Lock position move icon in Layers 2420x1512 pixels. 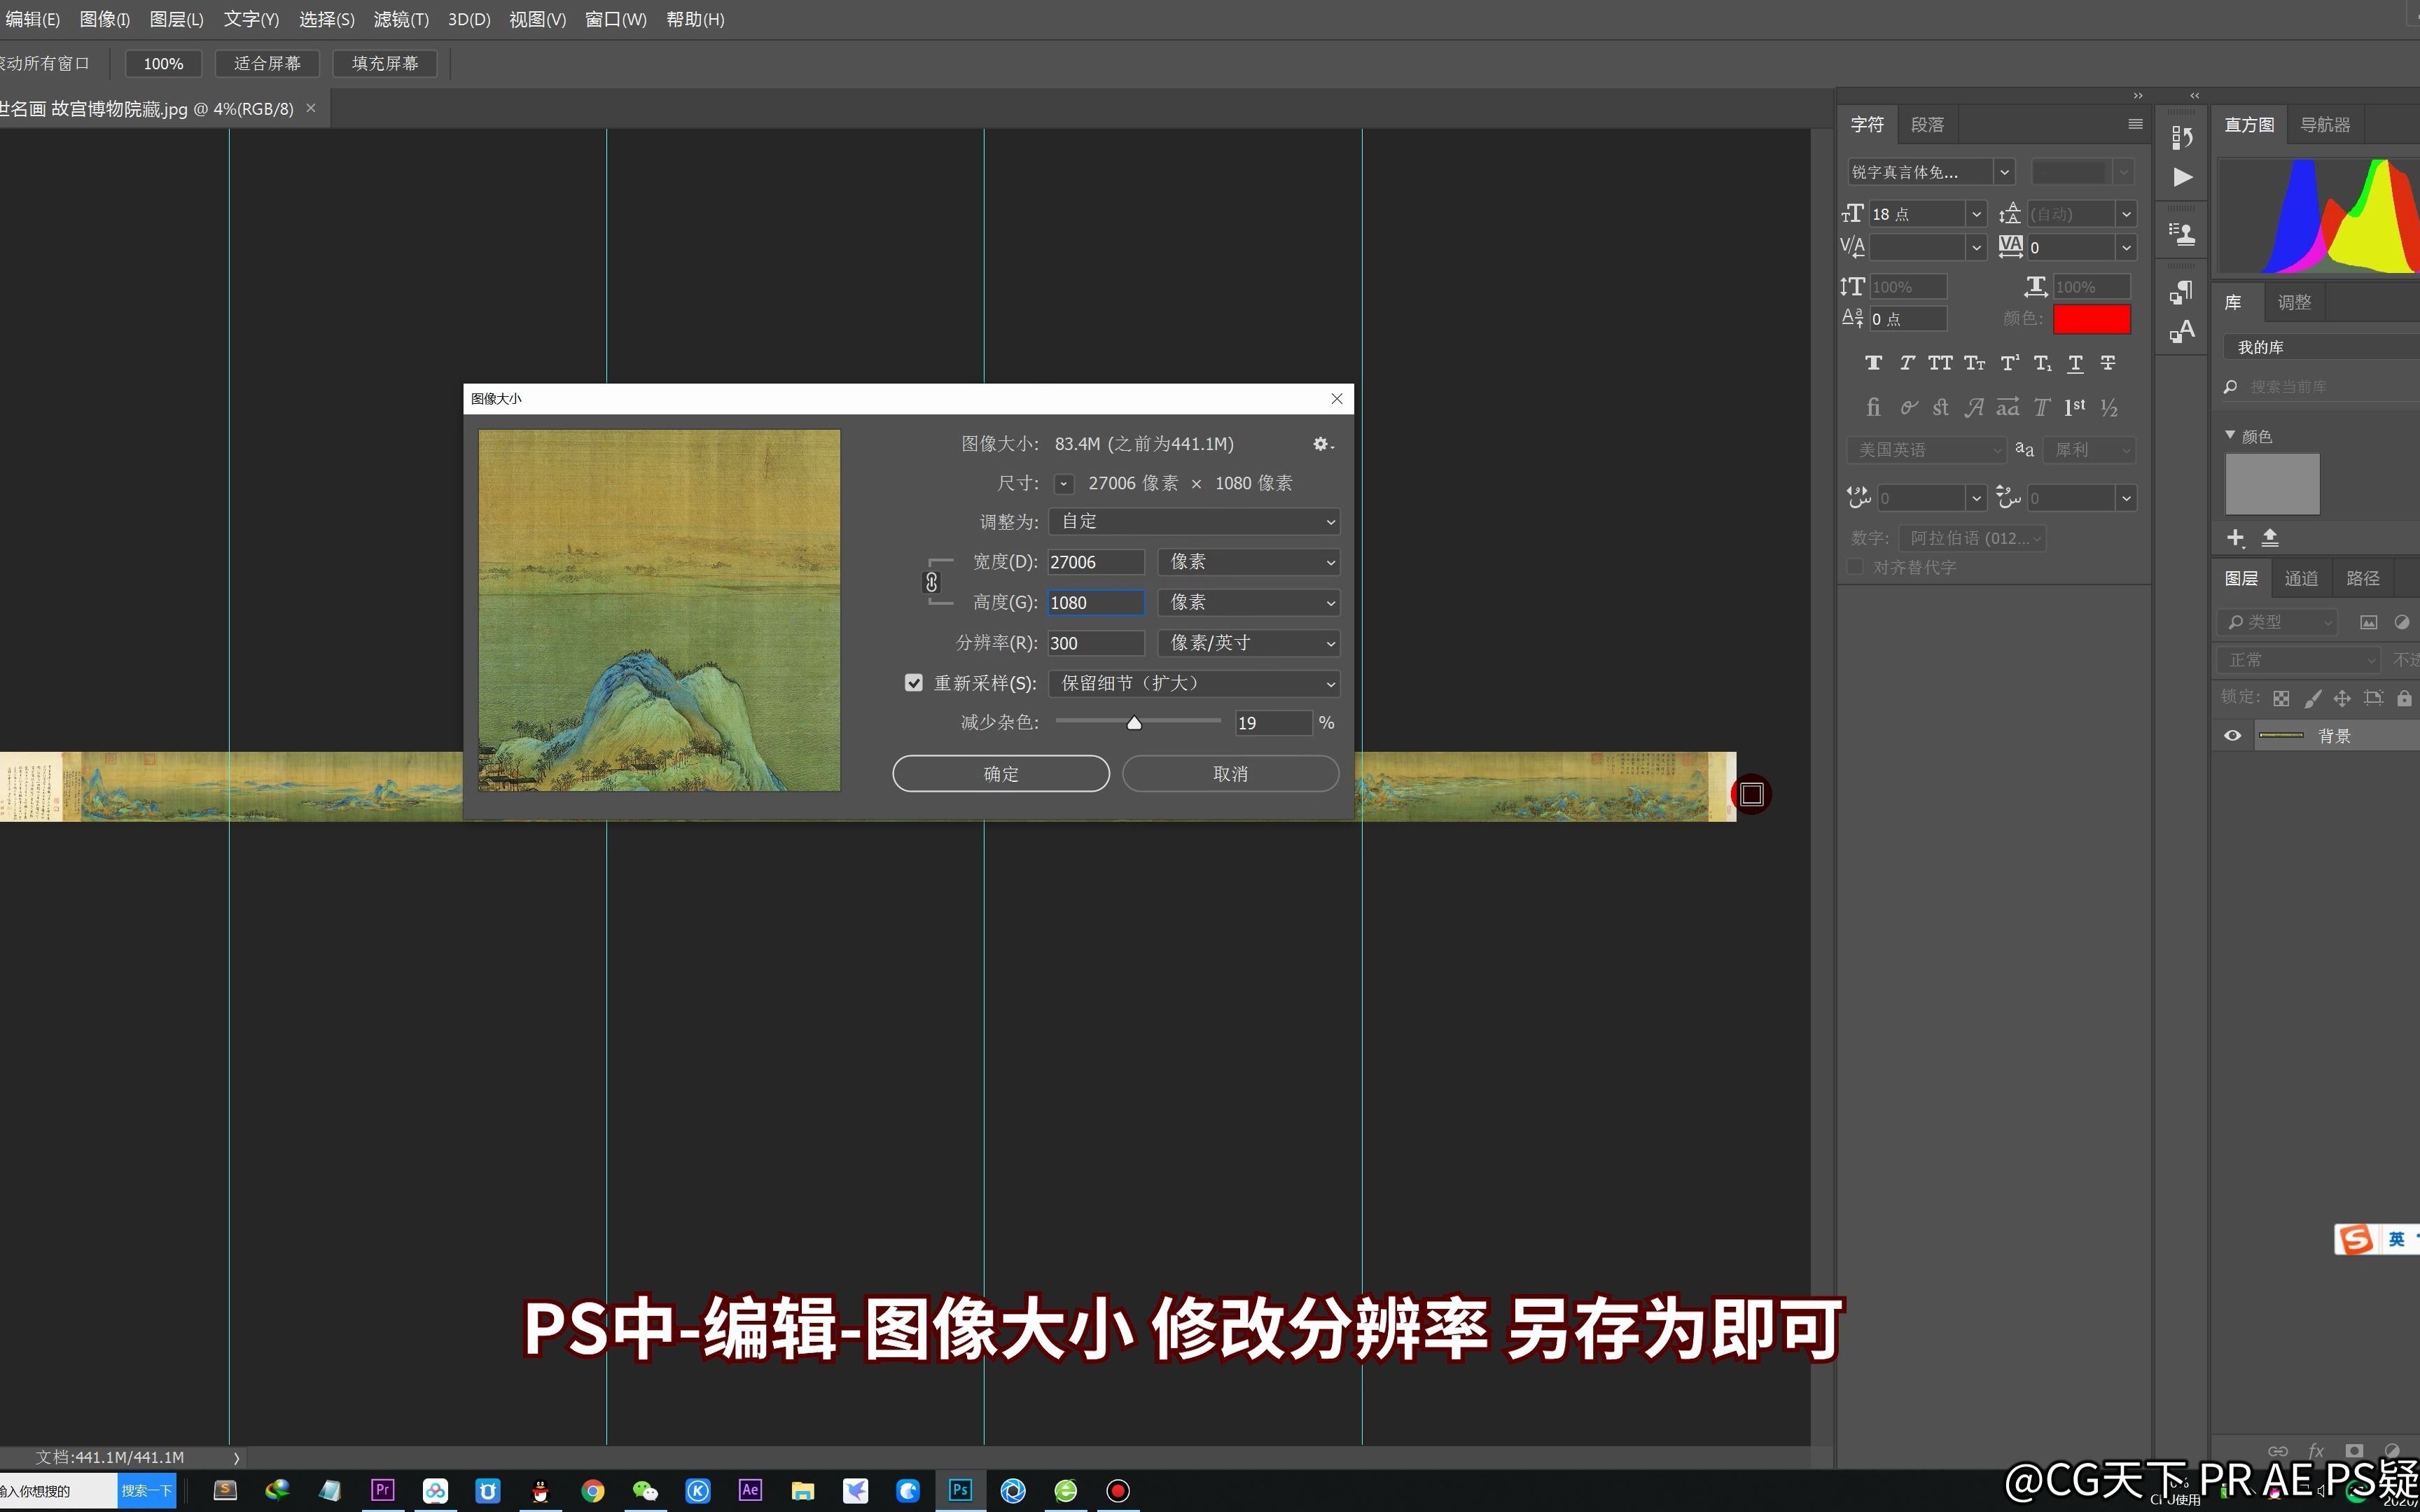[2342, 698]
